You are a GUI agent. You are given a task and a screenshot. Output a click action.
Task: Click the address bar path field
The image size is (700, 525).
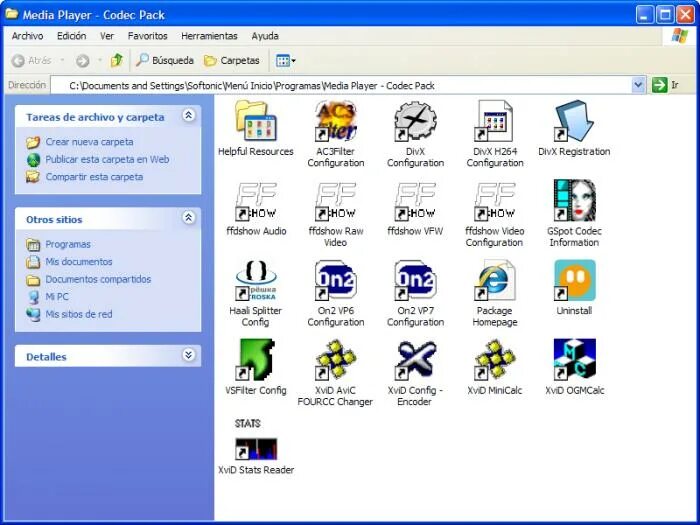click(x=341, y=85)
